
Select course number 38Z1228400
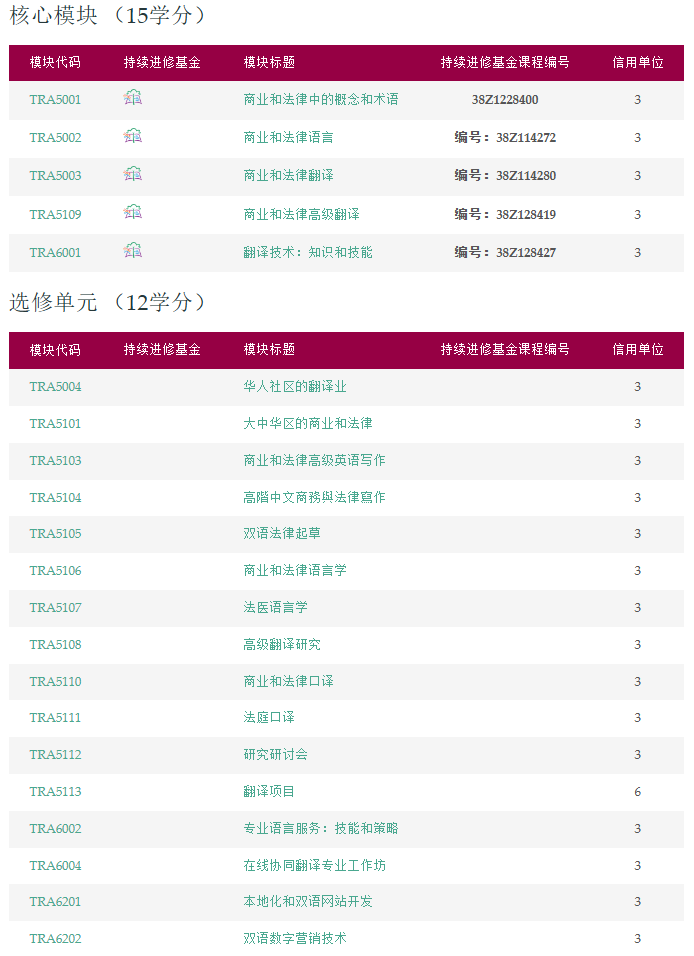[505, 100]
